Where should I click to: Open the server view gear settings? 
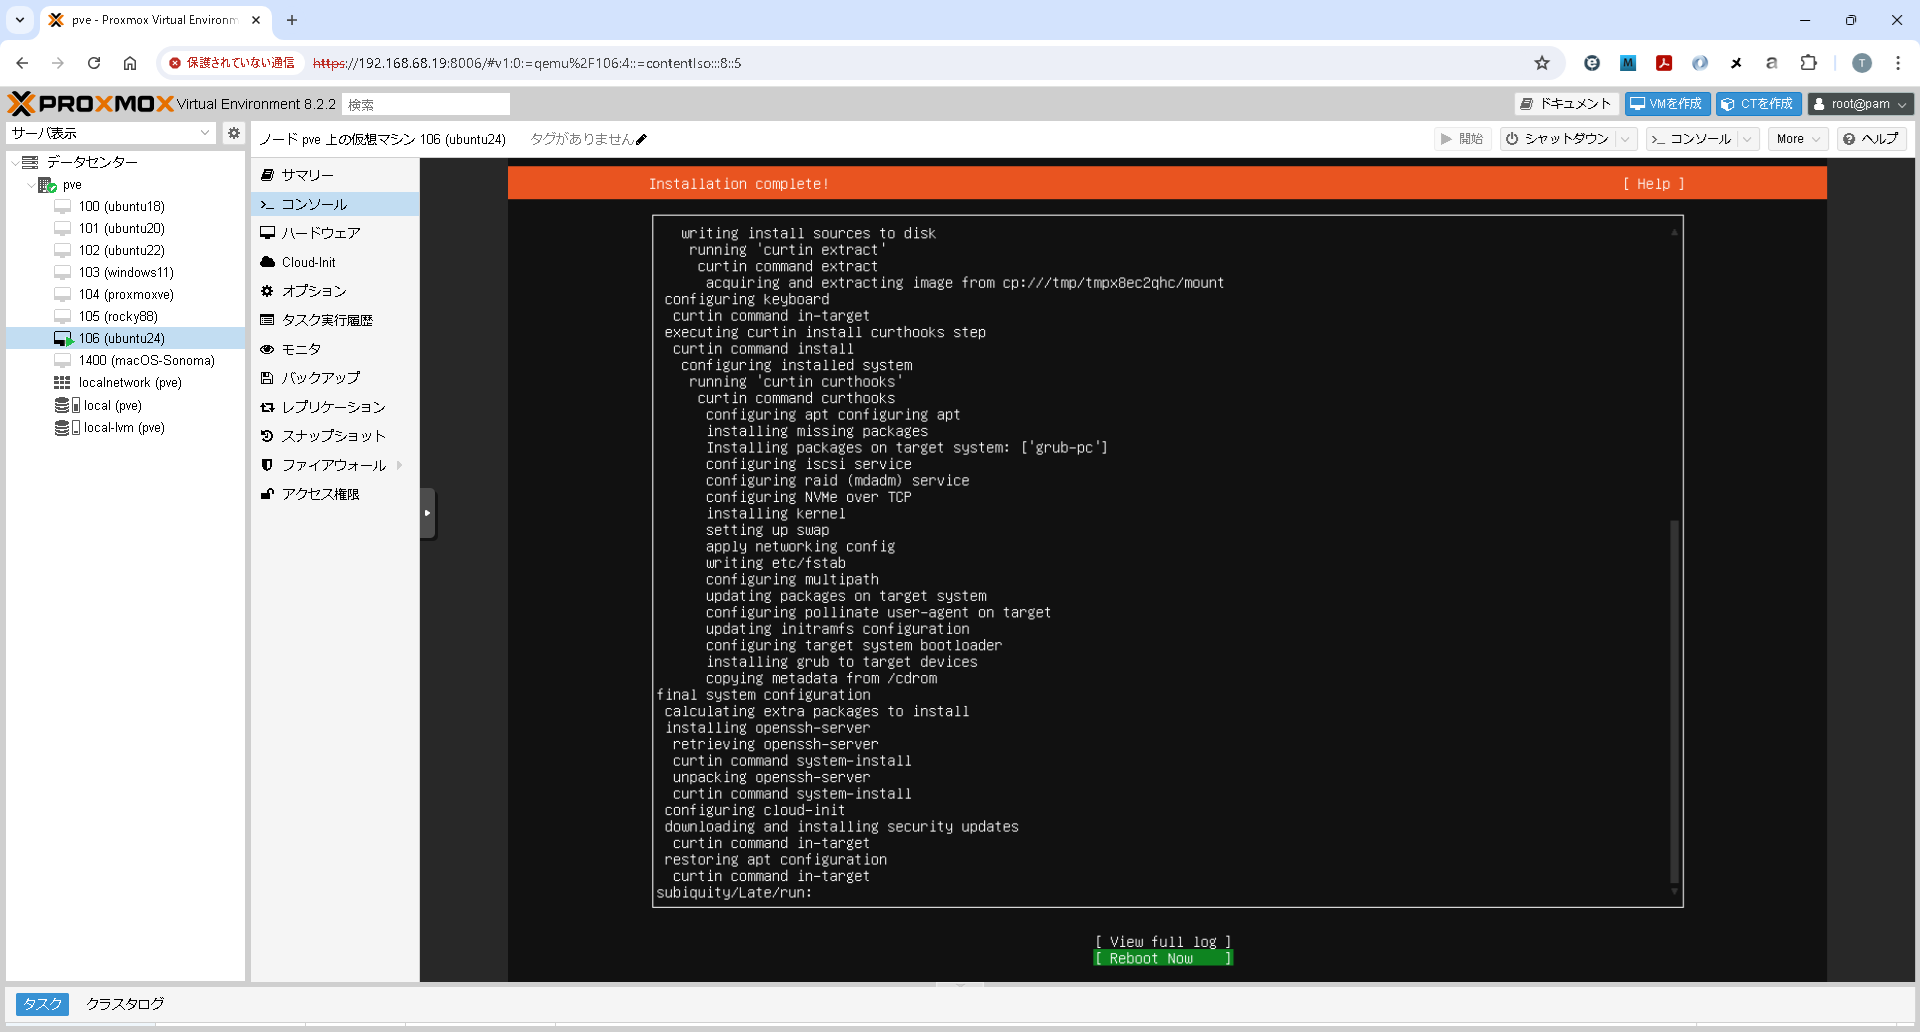[x=234, y=133]
